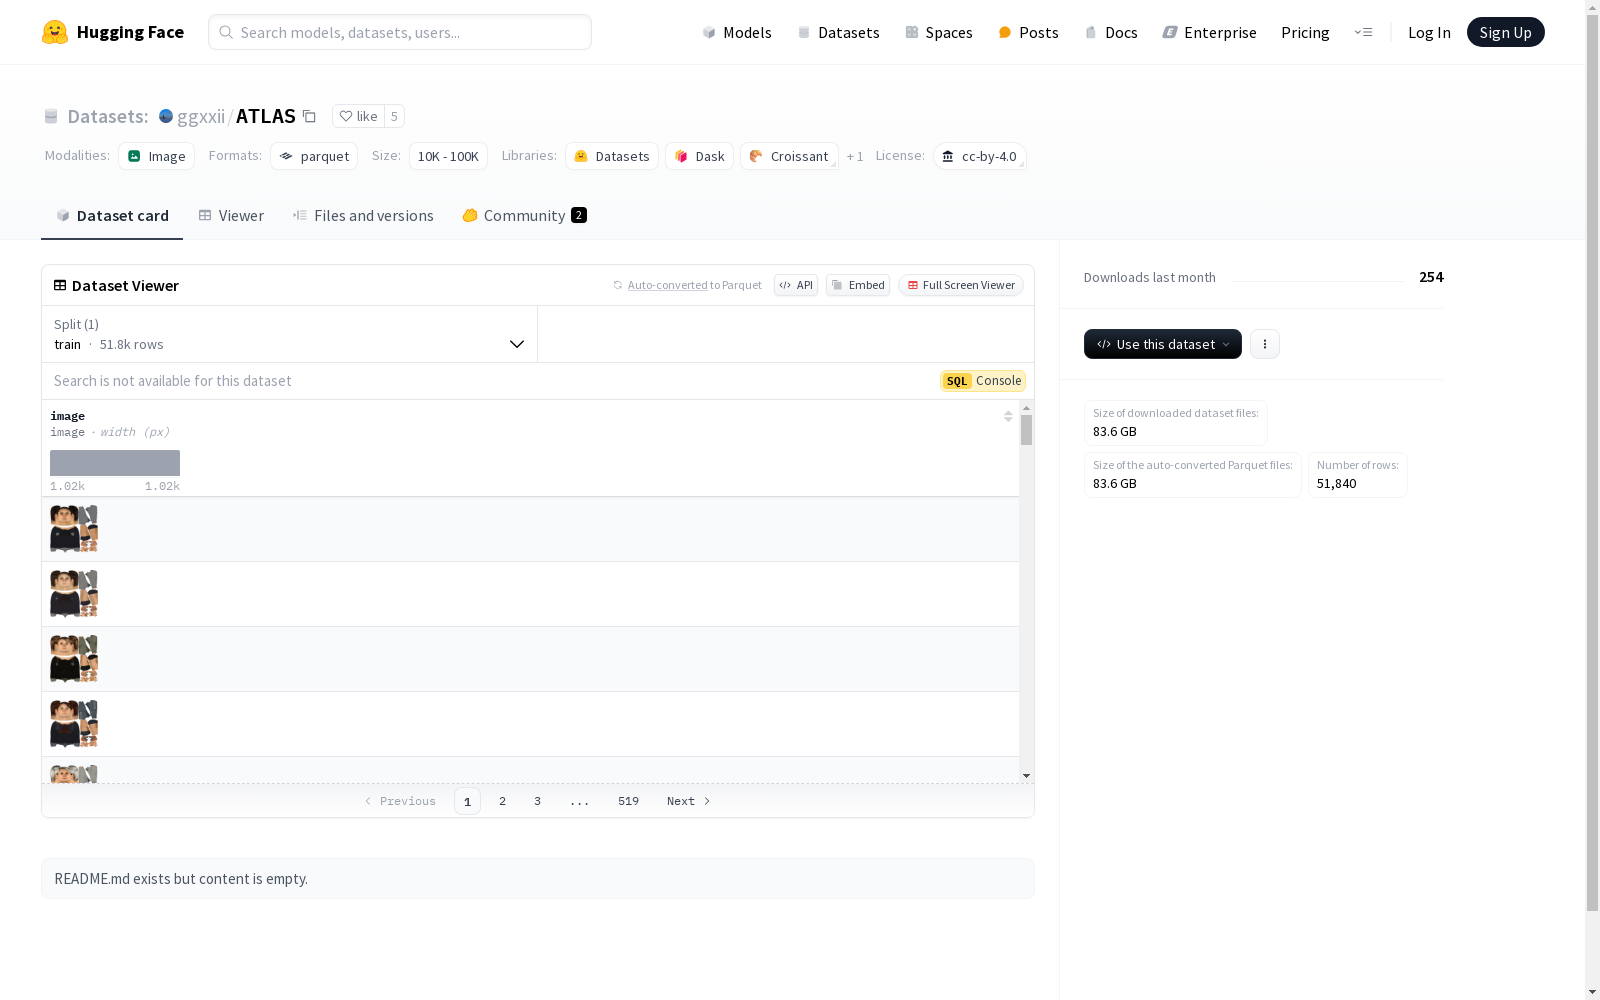Viewport: 1600px width, 1000px height.
Task: Open Full Screen Viewer
Action: pos(960,285)
